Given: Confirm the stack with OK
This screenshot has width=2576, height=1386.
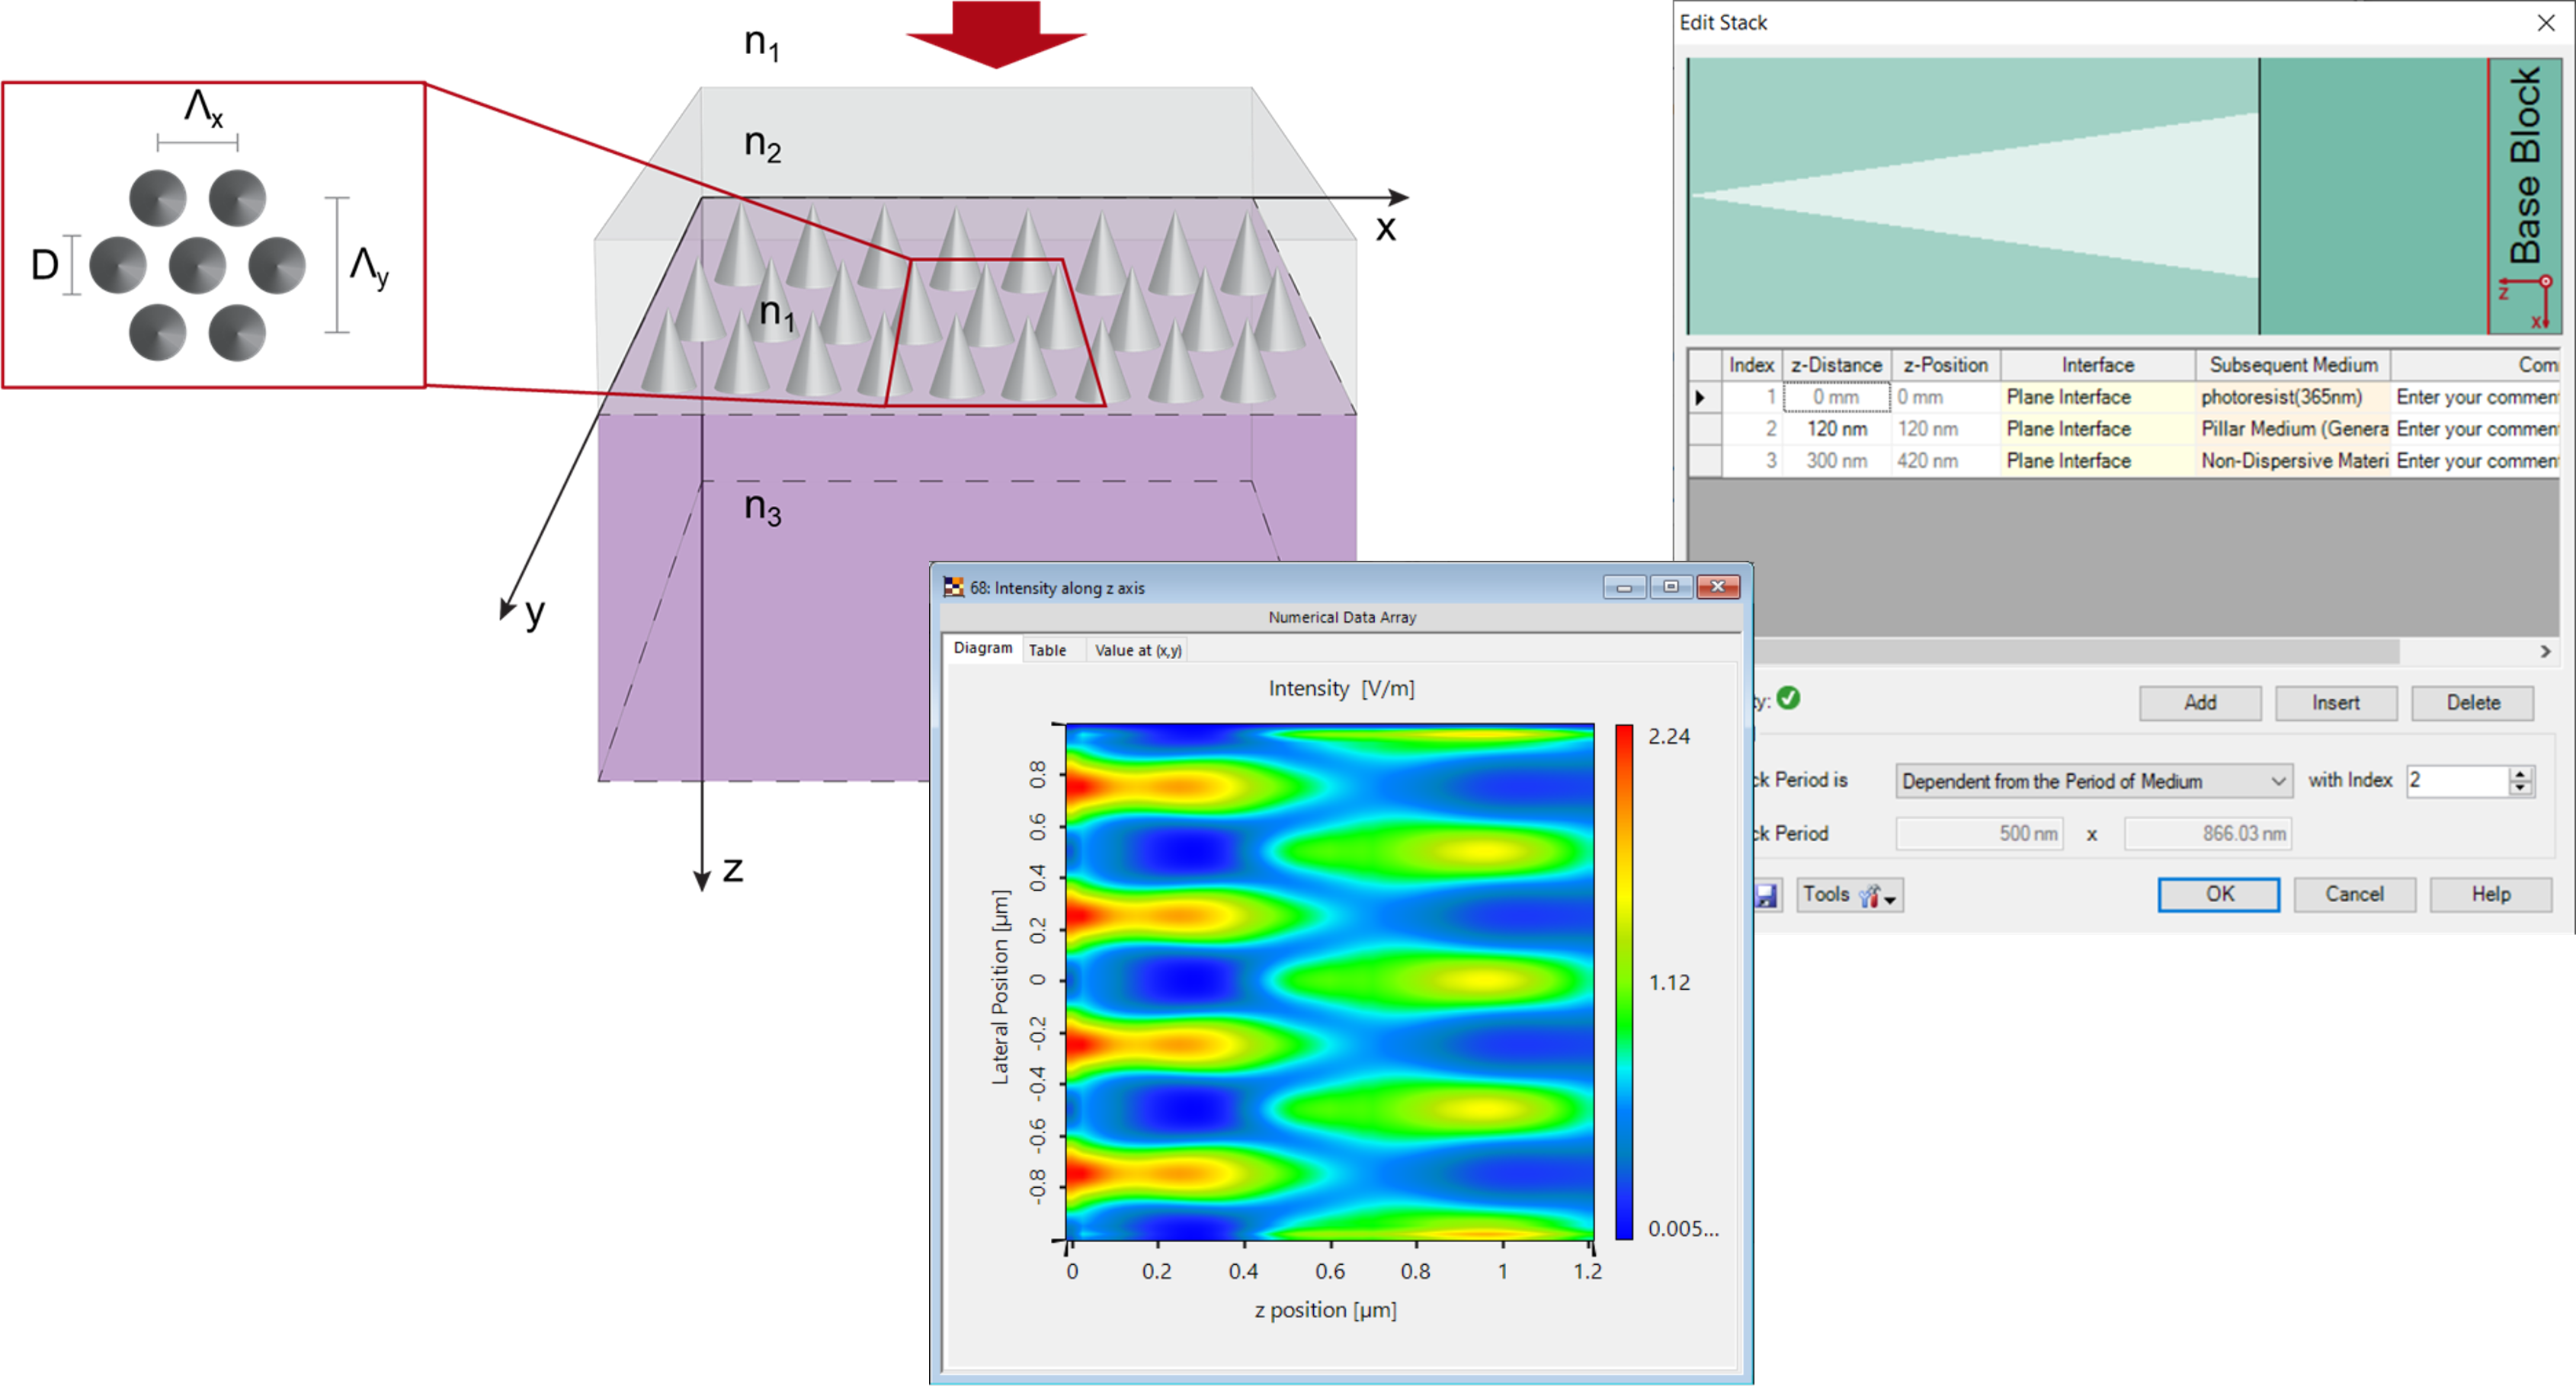Looking at the screenshot, I should 2219,894.
